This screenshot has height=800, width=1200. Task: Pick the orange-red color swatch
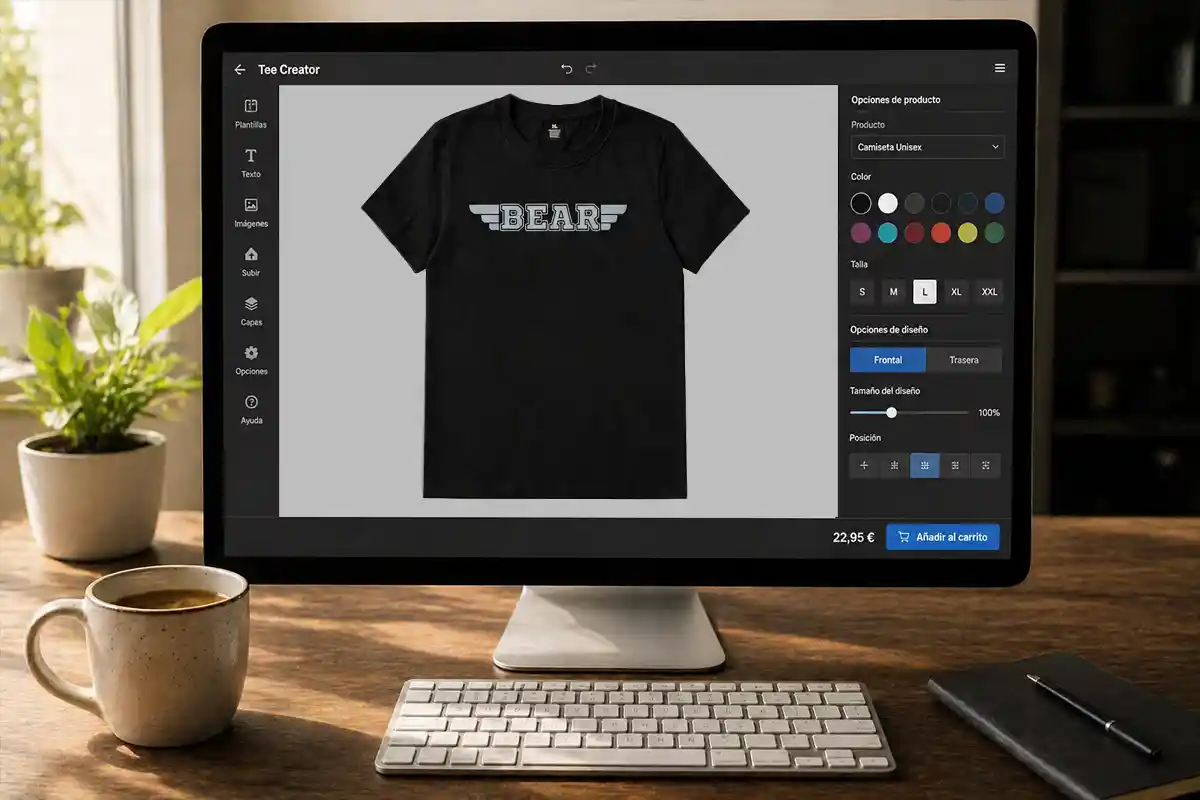941,233
